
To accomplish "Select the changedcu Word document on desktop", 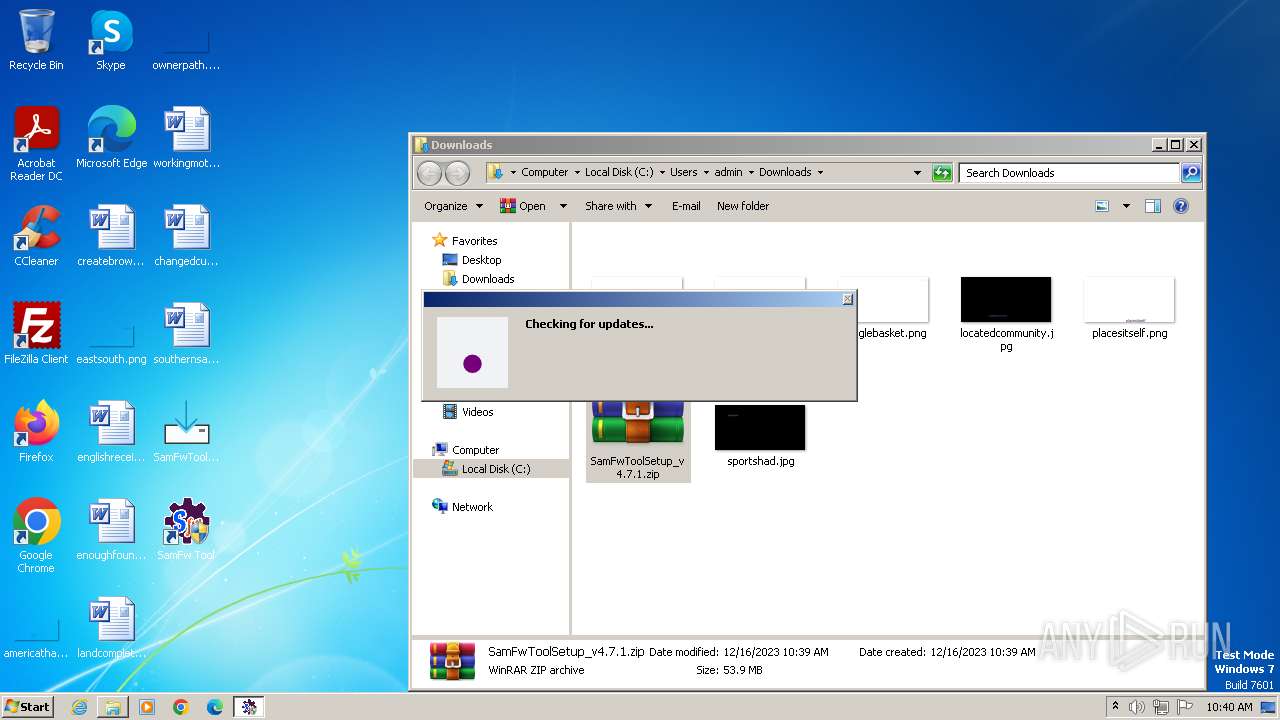I will tap(186, 235).
